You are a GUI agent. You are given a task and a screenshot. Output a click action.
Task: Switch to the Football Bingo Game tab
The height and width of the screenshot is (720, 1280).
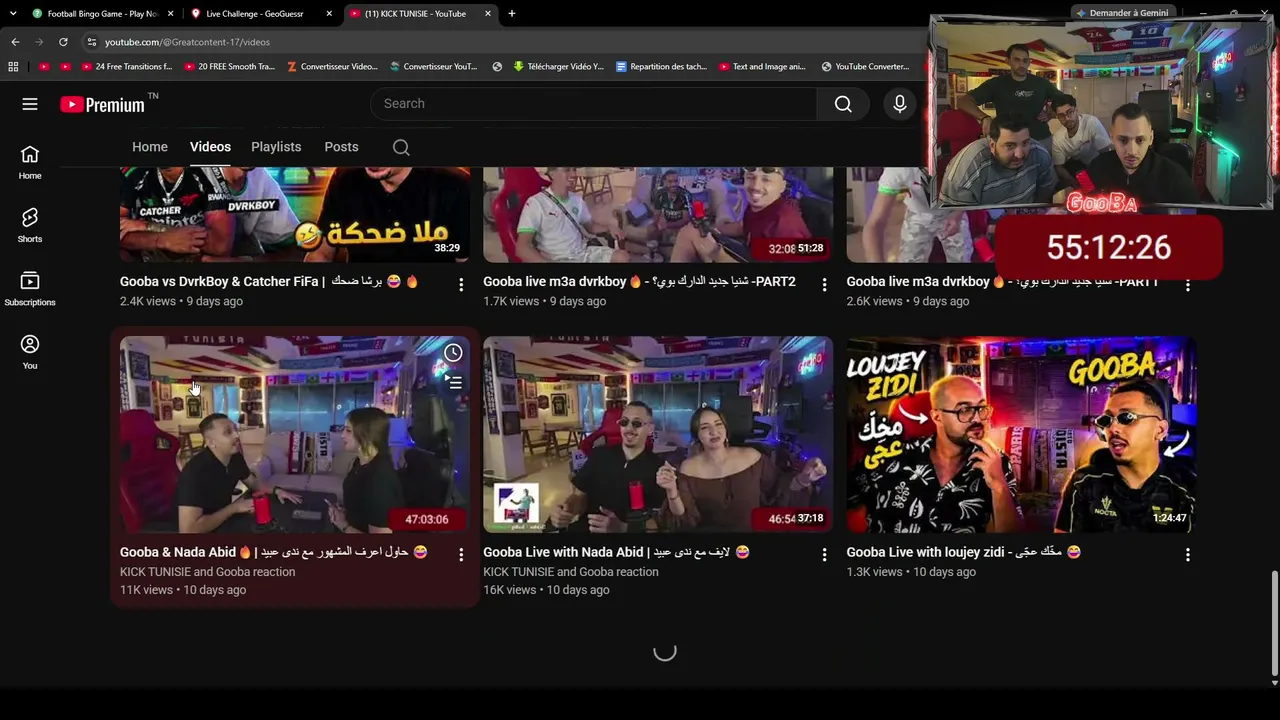tap(103, 14)
